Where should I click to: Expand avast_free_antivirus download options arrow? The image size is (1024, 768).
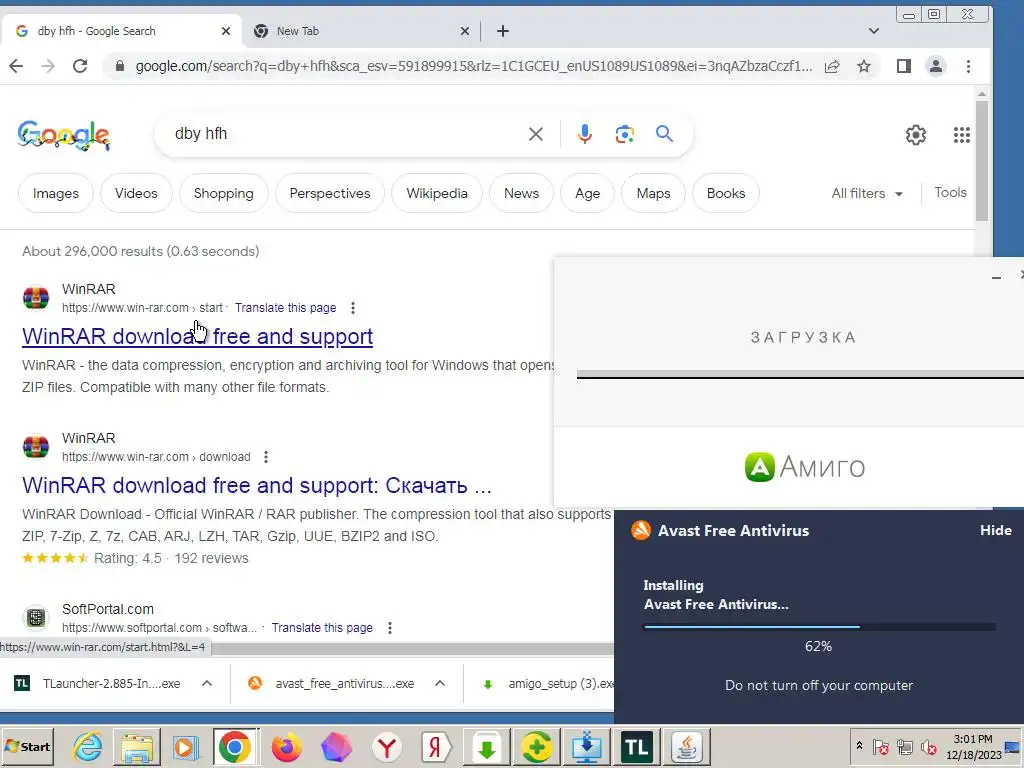click(x=440, y=683)
